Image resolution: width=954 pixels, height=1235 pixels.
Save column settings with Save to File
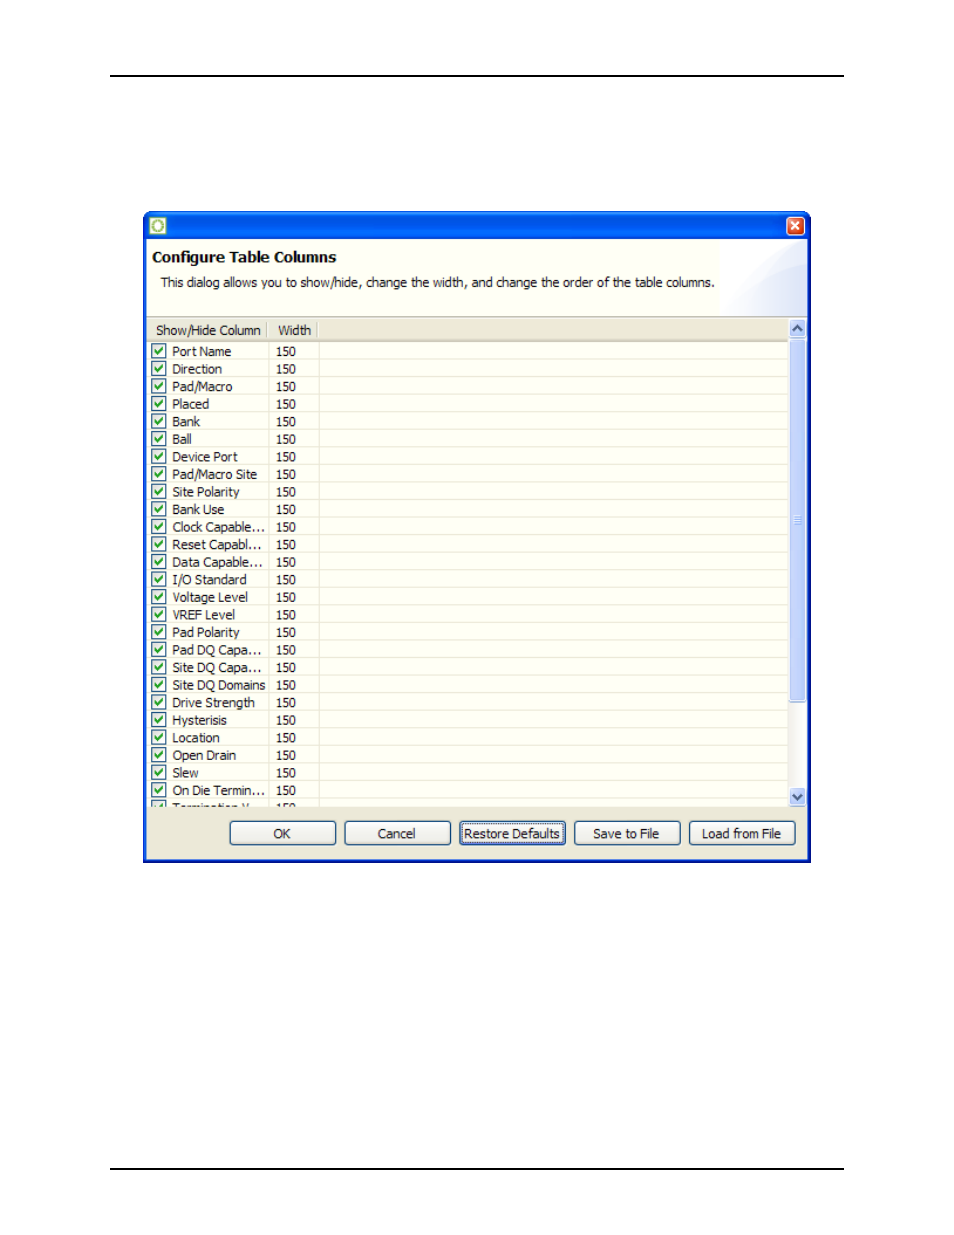pyautogui.click(x=626, y=833)
